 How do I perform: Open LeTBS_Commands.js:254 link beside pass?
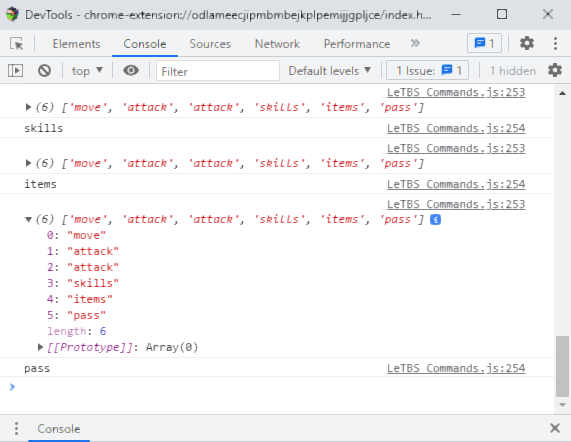[x=456, y=368]
